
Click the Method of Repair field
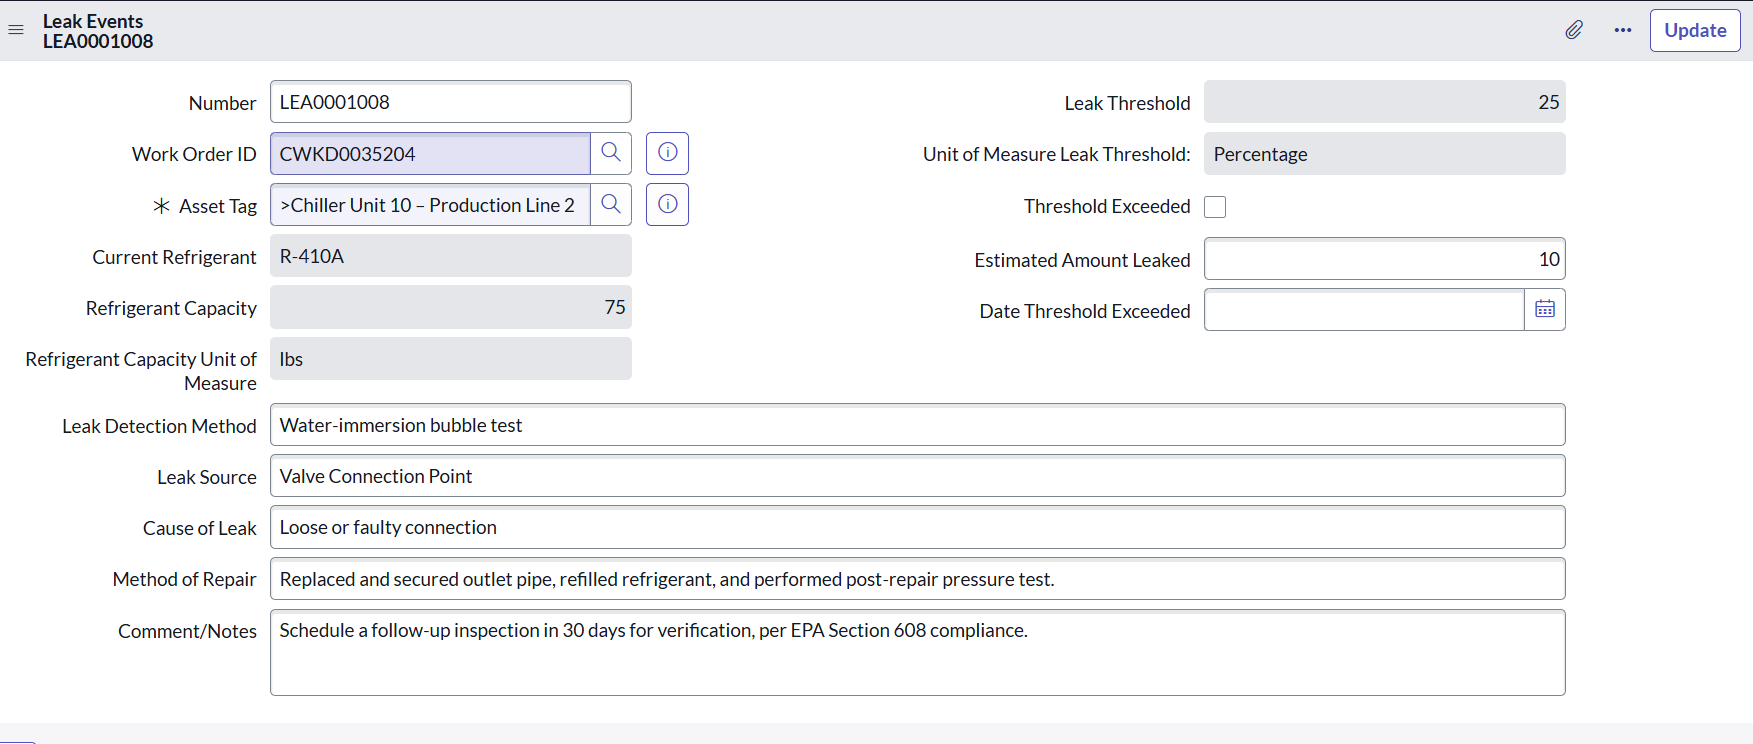coord(917,579)
